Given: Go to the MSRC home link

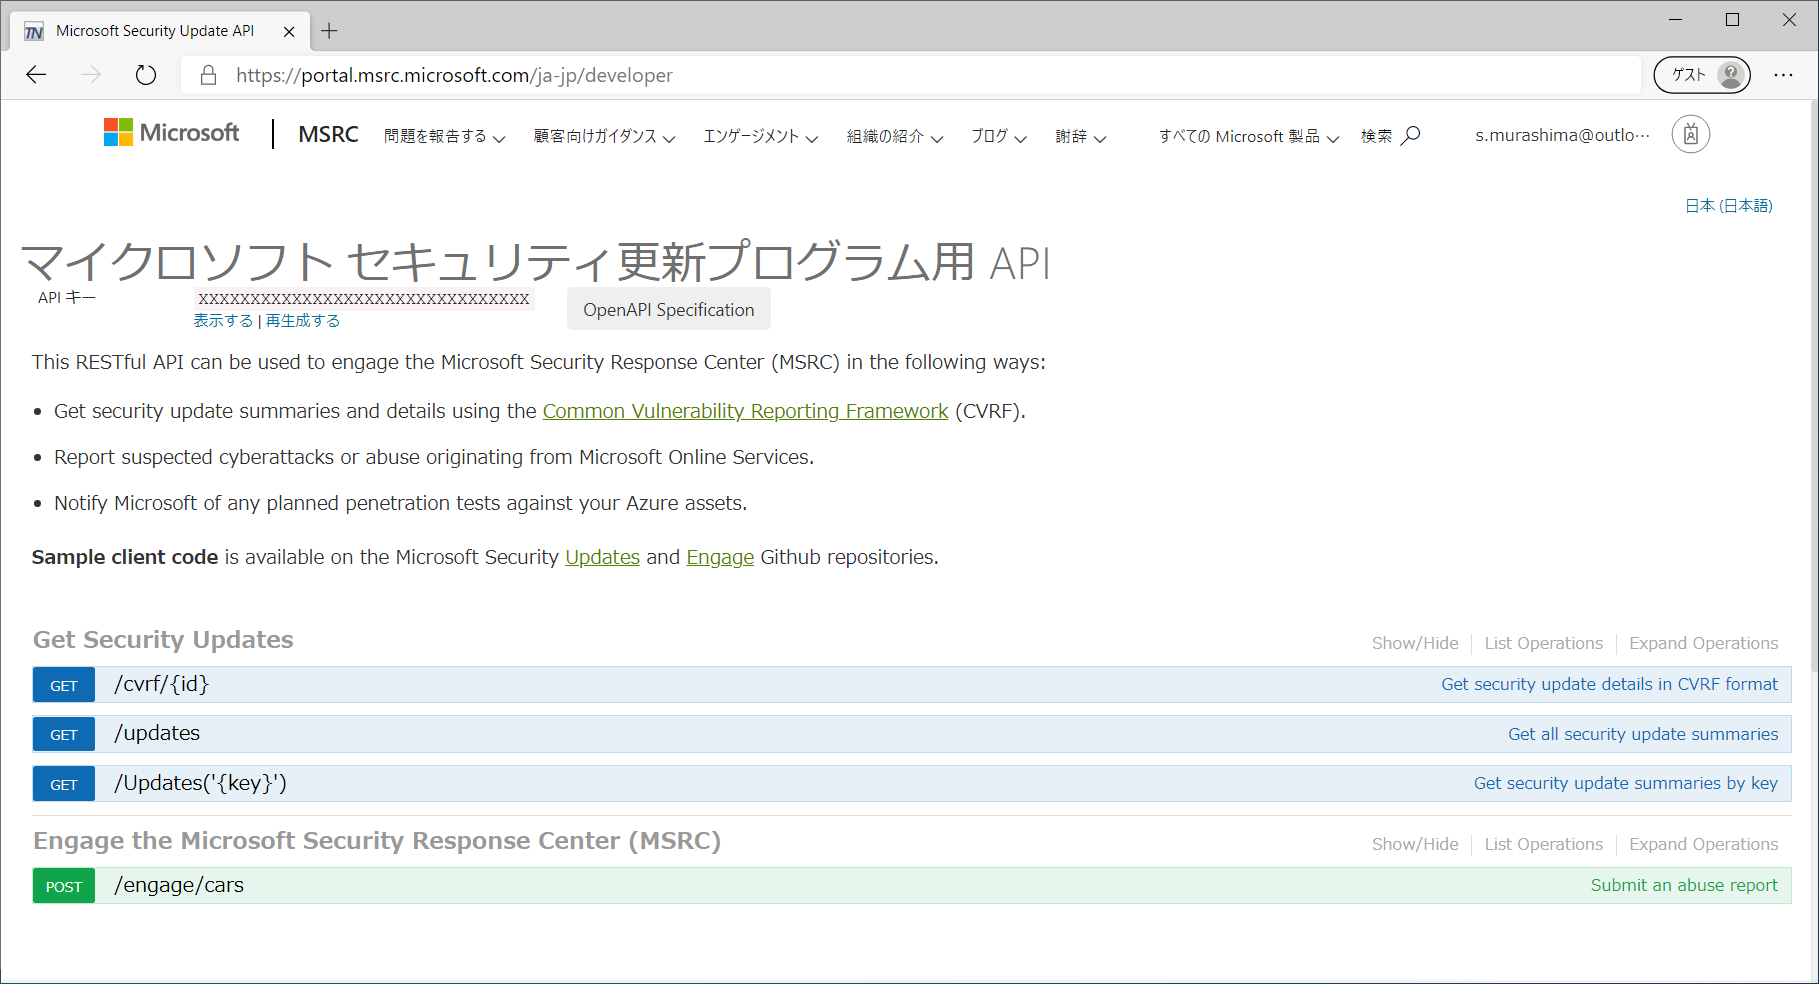Looking at the screenshot, I should click(328, 134).
